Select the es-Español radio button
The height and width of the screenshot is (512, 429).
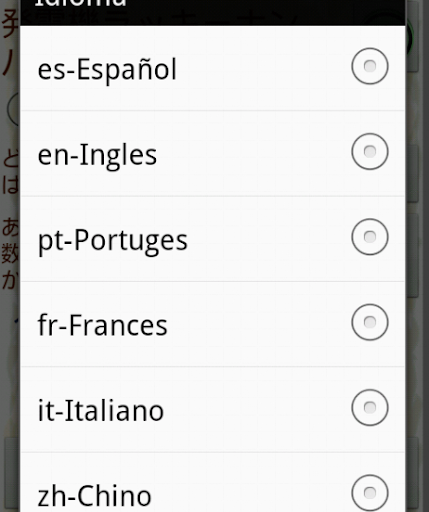[370, 66]
